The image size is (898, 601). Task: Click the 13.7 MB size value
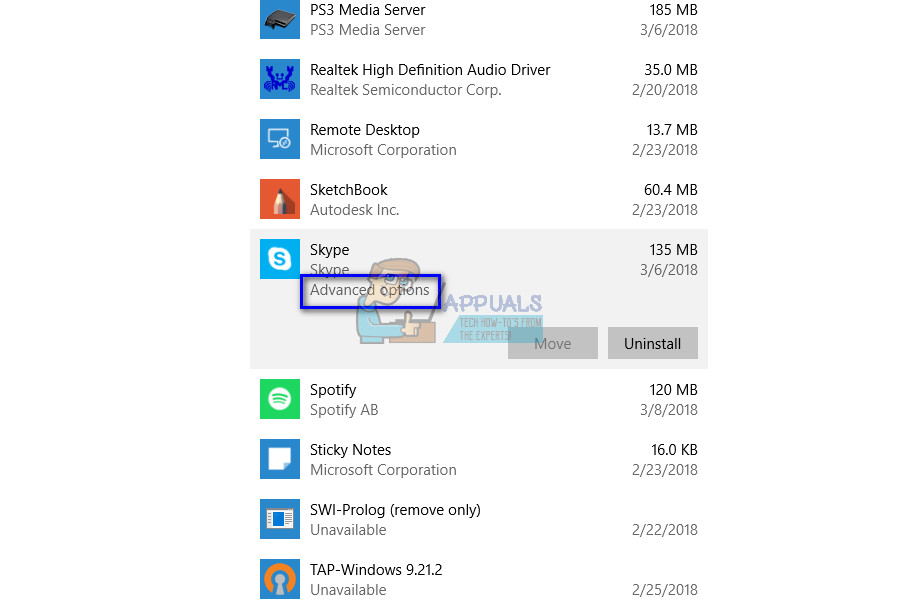tap(672, 130)
